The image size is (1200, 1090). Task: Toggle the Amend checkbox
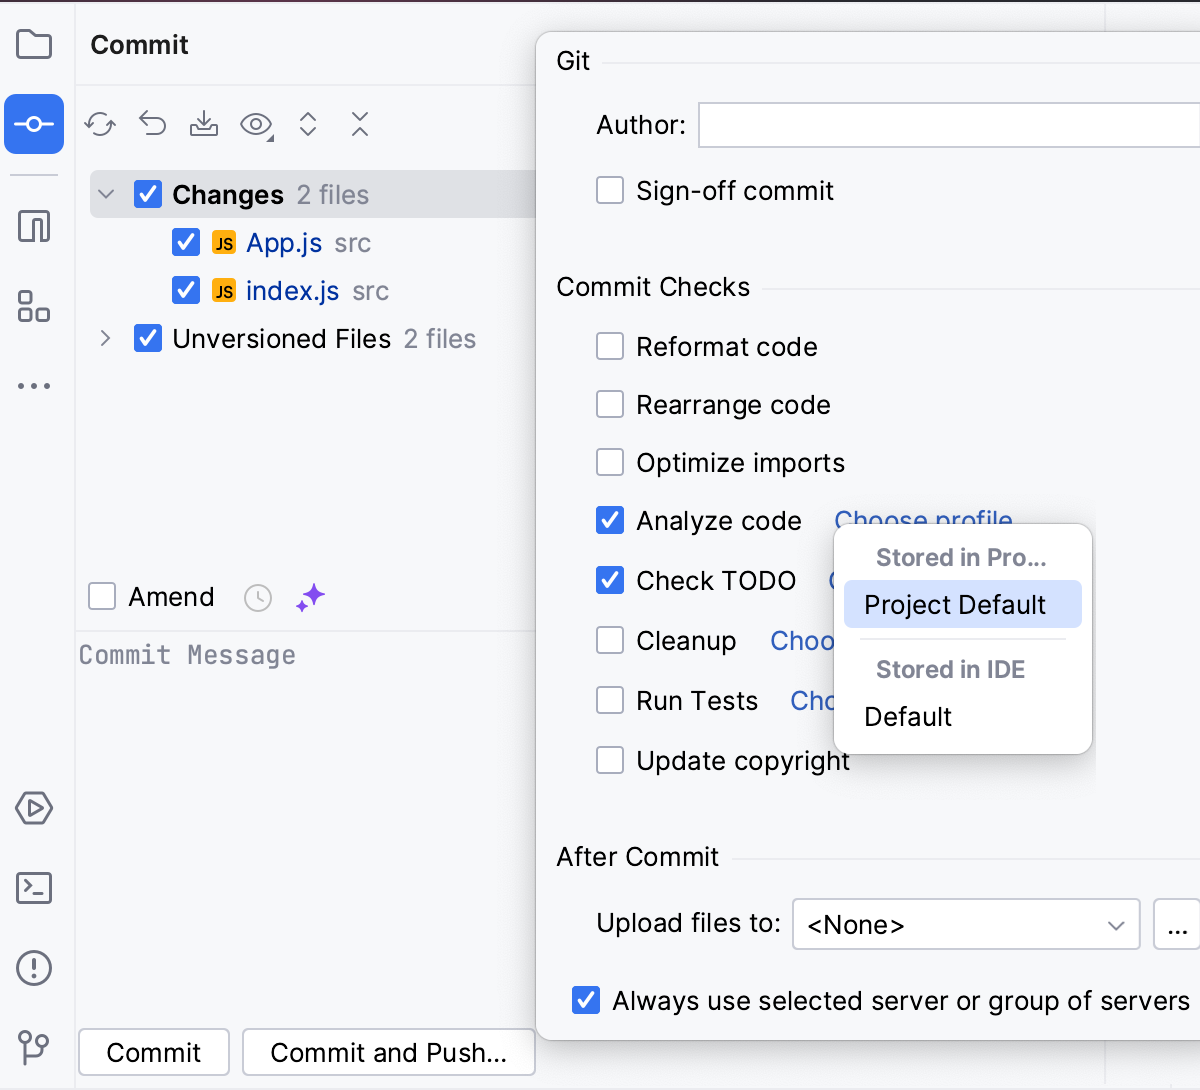[101, 597]
